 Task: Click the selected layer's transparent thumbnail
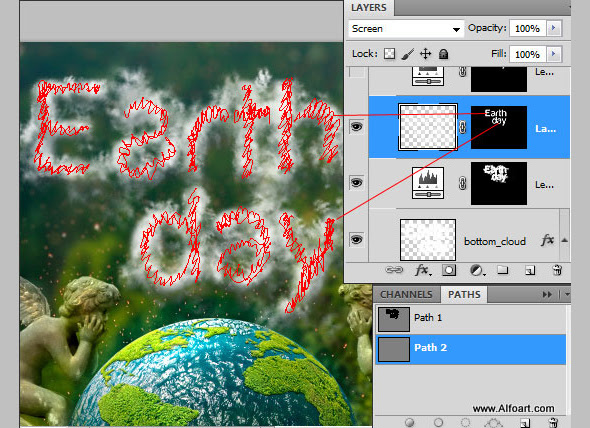428,127
